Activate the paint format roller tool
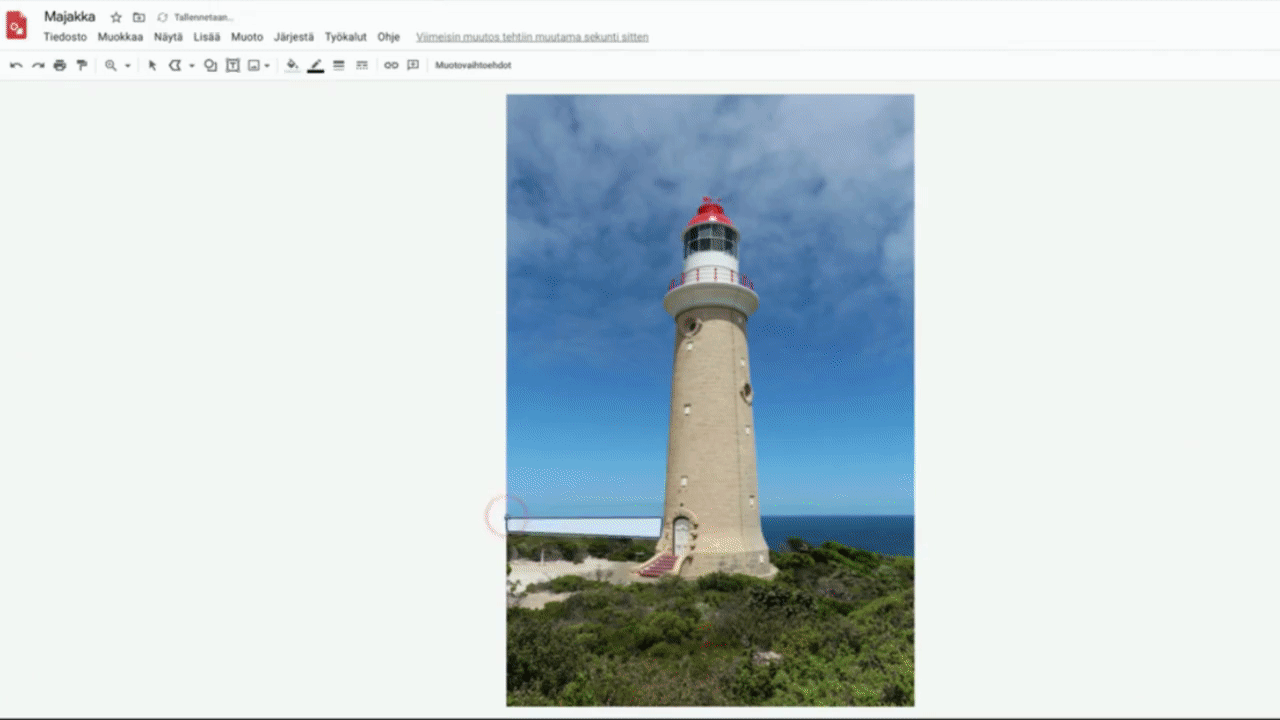The image size is (1280, 720). pos(82,65)
